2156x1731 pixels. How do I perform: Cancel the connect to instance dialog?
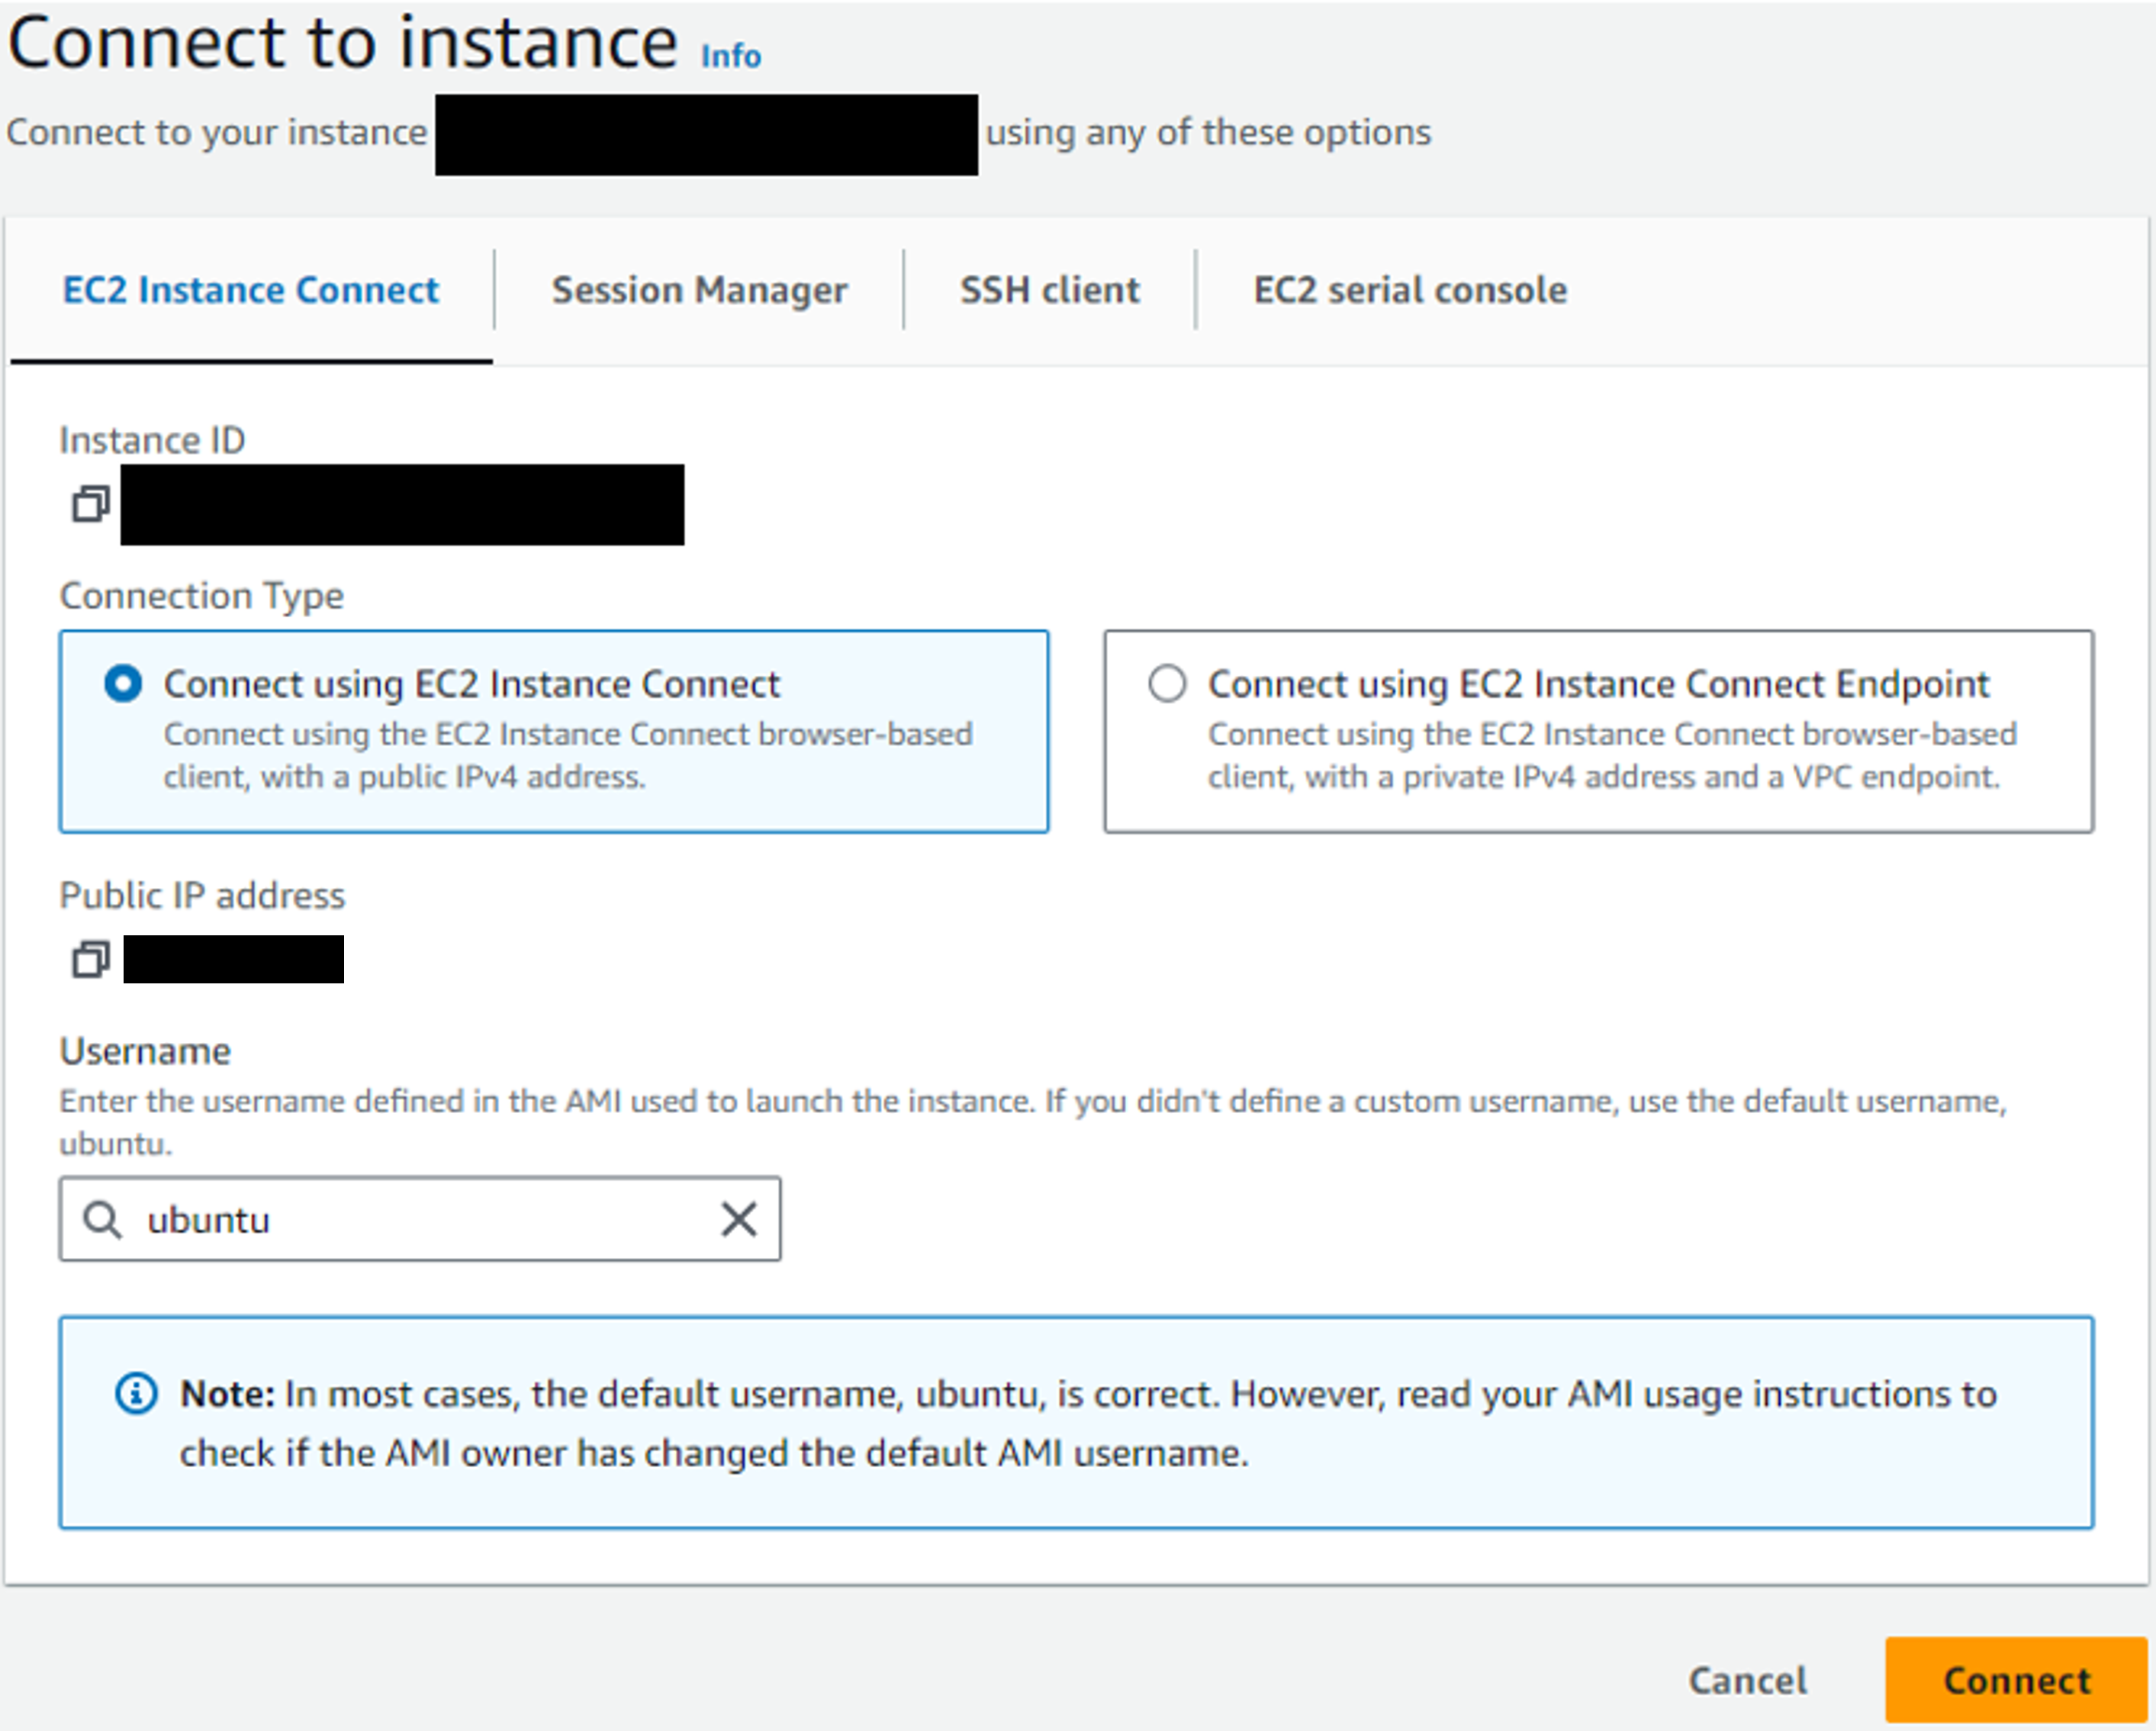[1747, 1680]
